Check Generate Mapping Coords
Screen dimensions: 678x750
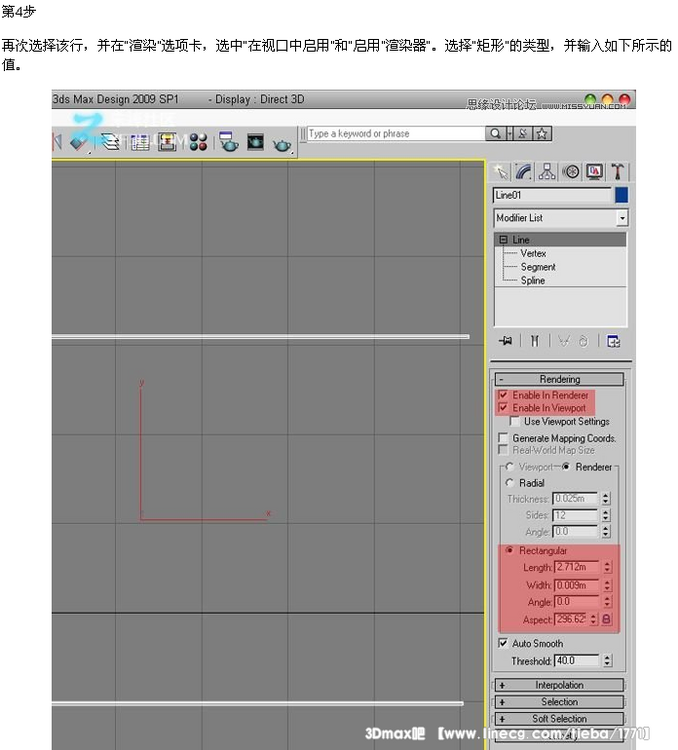coord(503,438)
